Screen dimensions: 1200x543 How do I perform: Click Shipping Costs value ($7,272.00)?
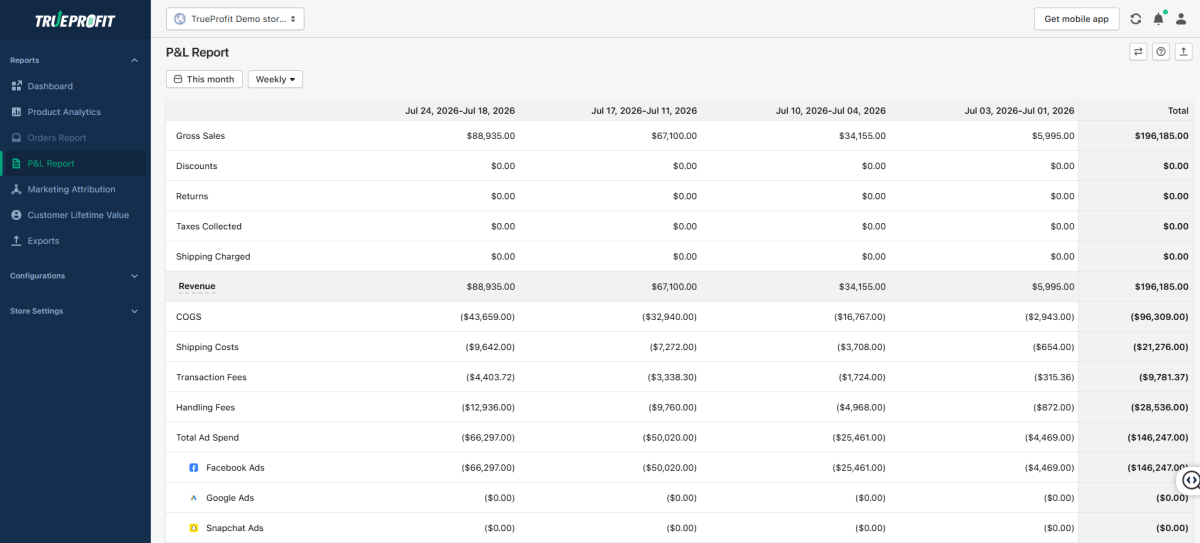(673, 347)
